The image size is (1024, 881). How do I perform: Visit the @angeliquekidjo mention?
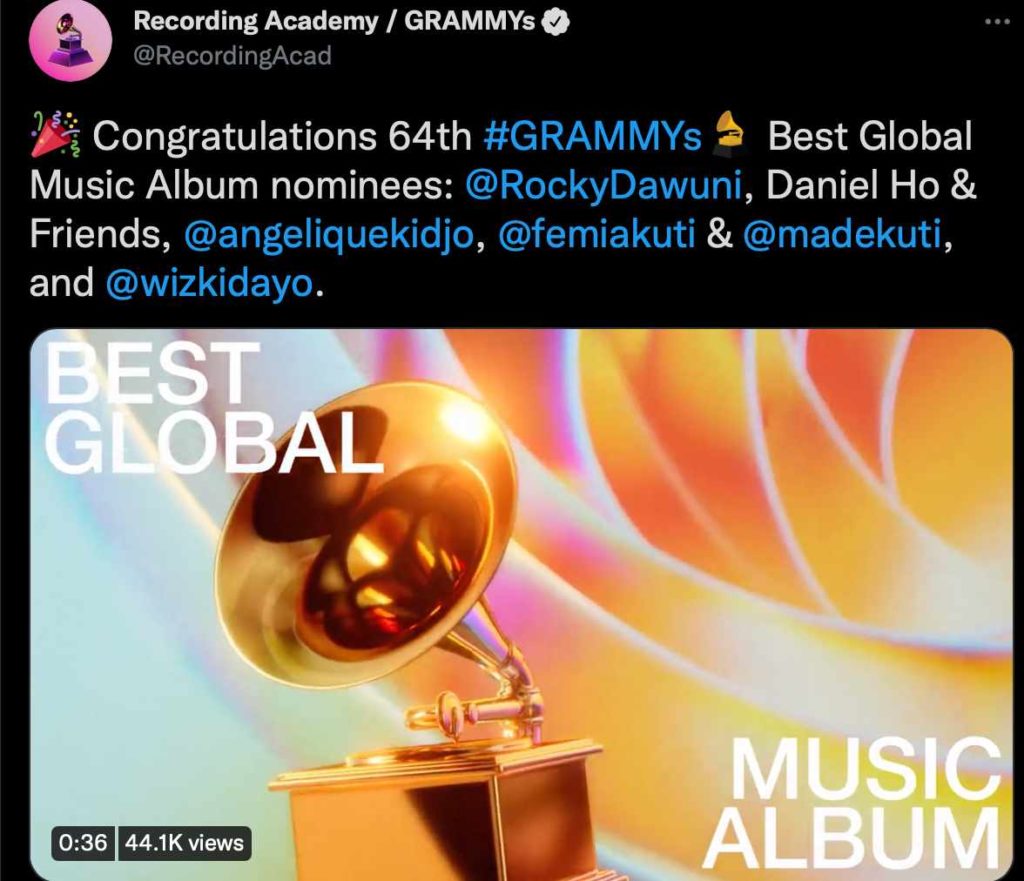(x=328, y=235)
